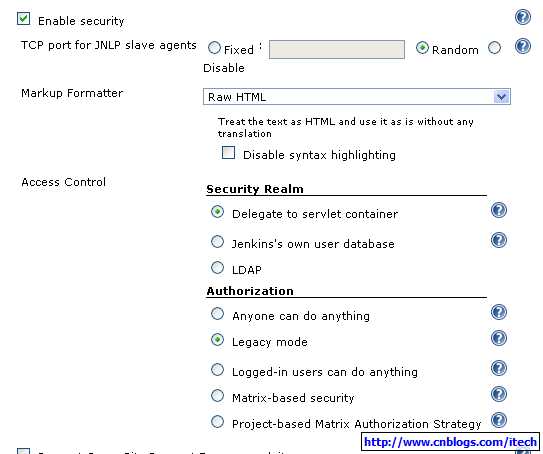543x454 pixels.
Task: Open help for Logged-in users can do anything
Action: 499,368
